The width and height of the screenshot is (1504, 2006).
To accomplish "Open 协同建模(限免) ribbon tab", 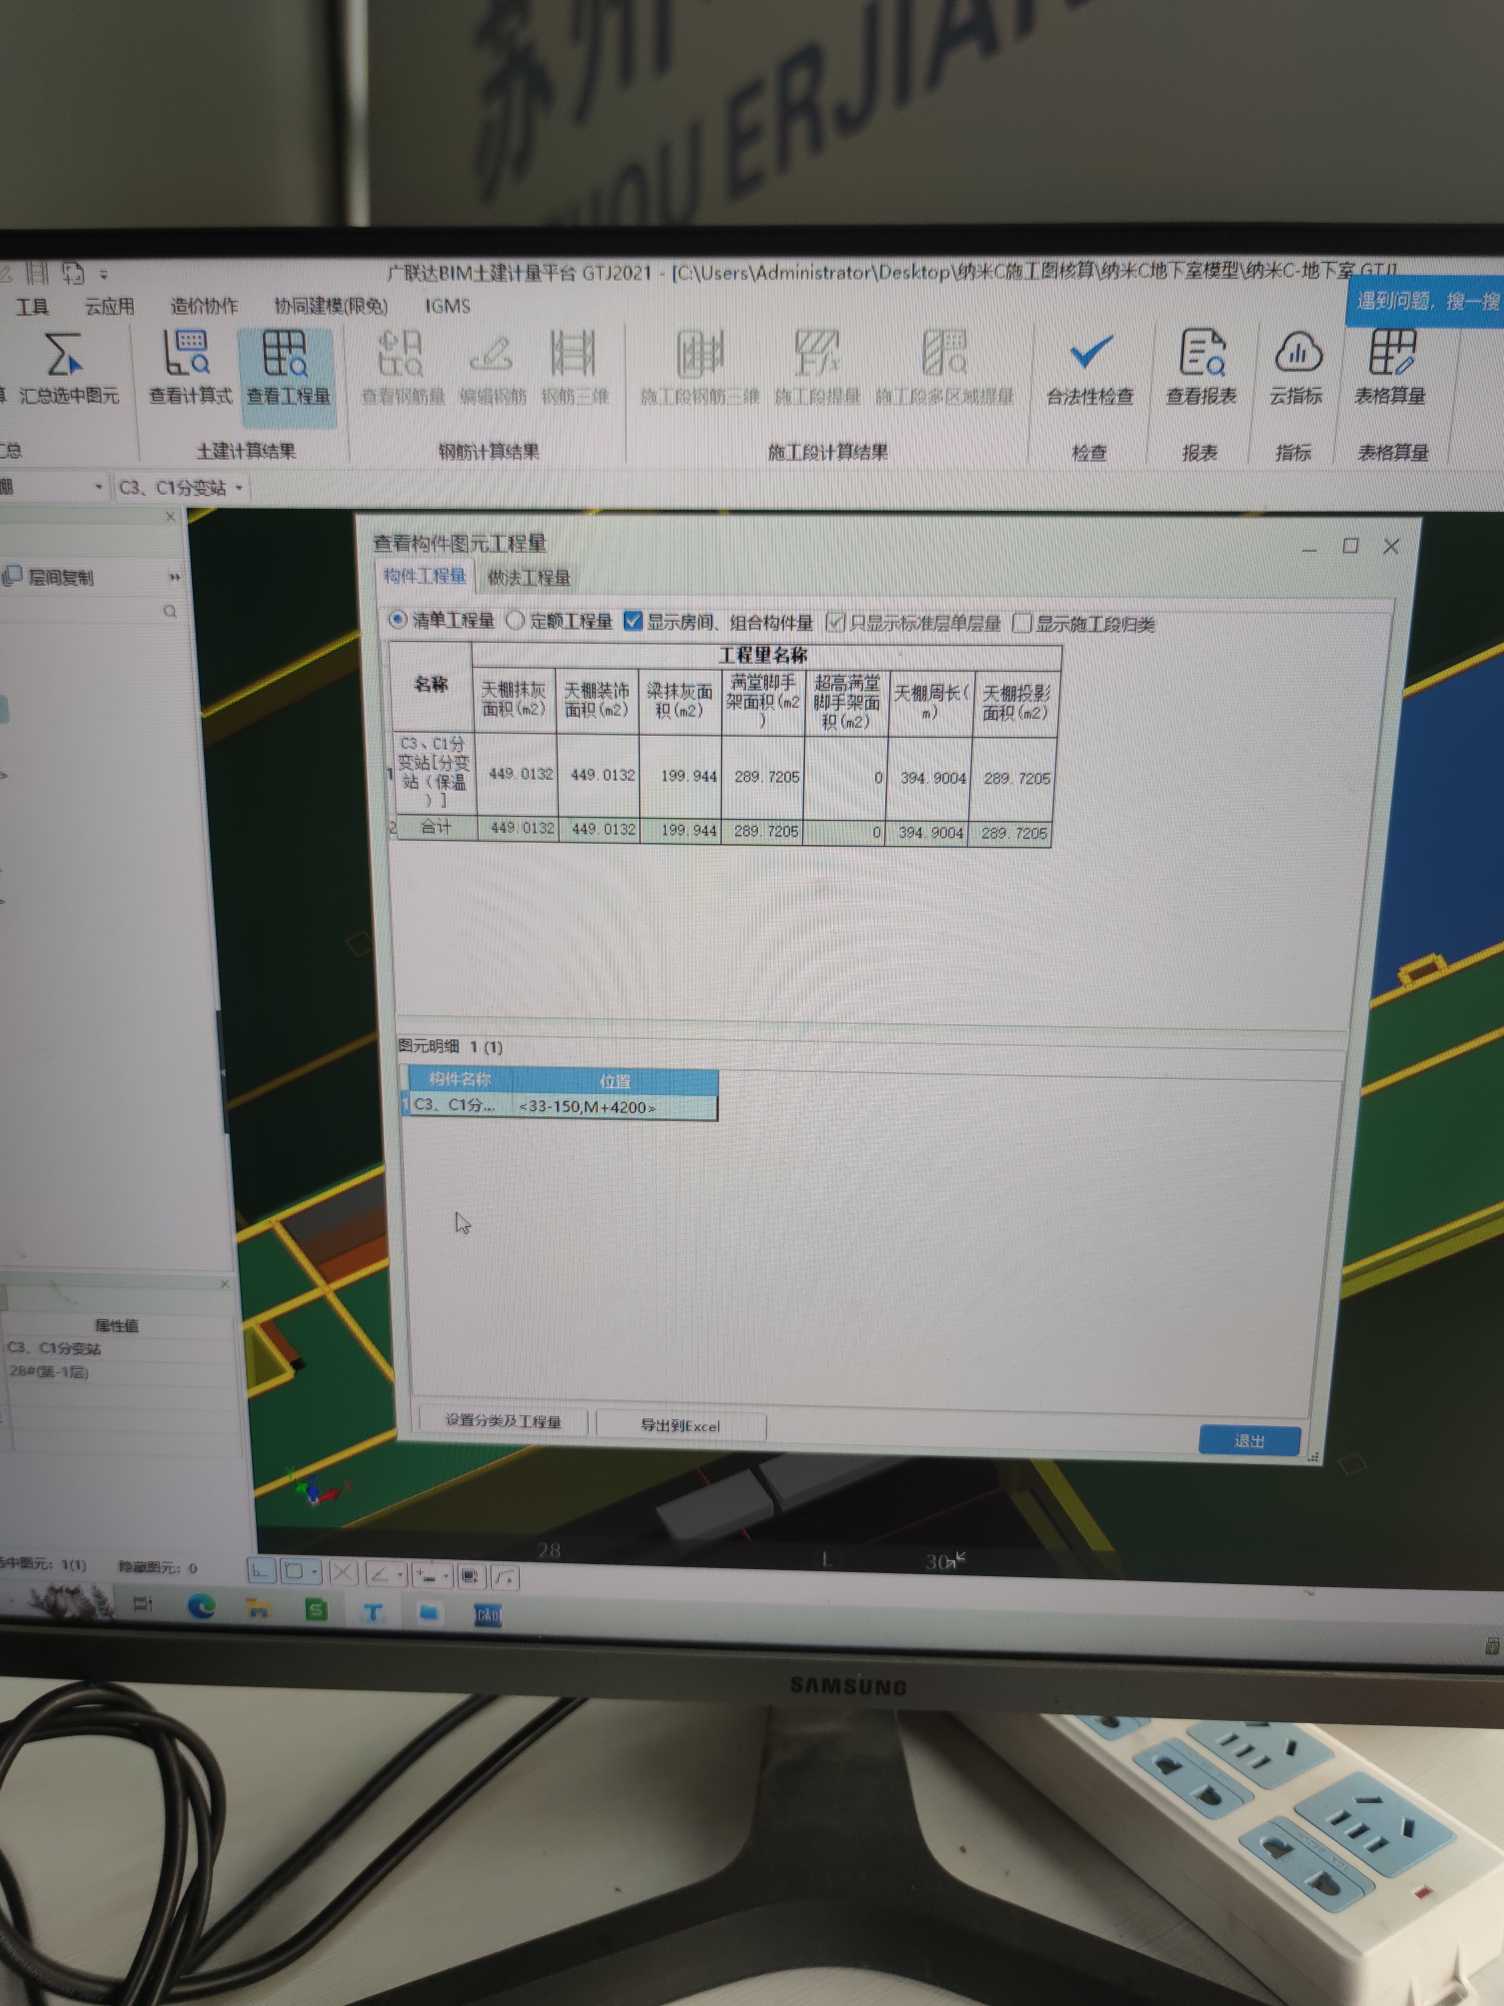I will point(331,306).
